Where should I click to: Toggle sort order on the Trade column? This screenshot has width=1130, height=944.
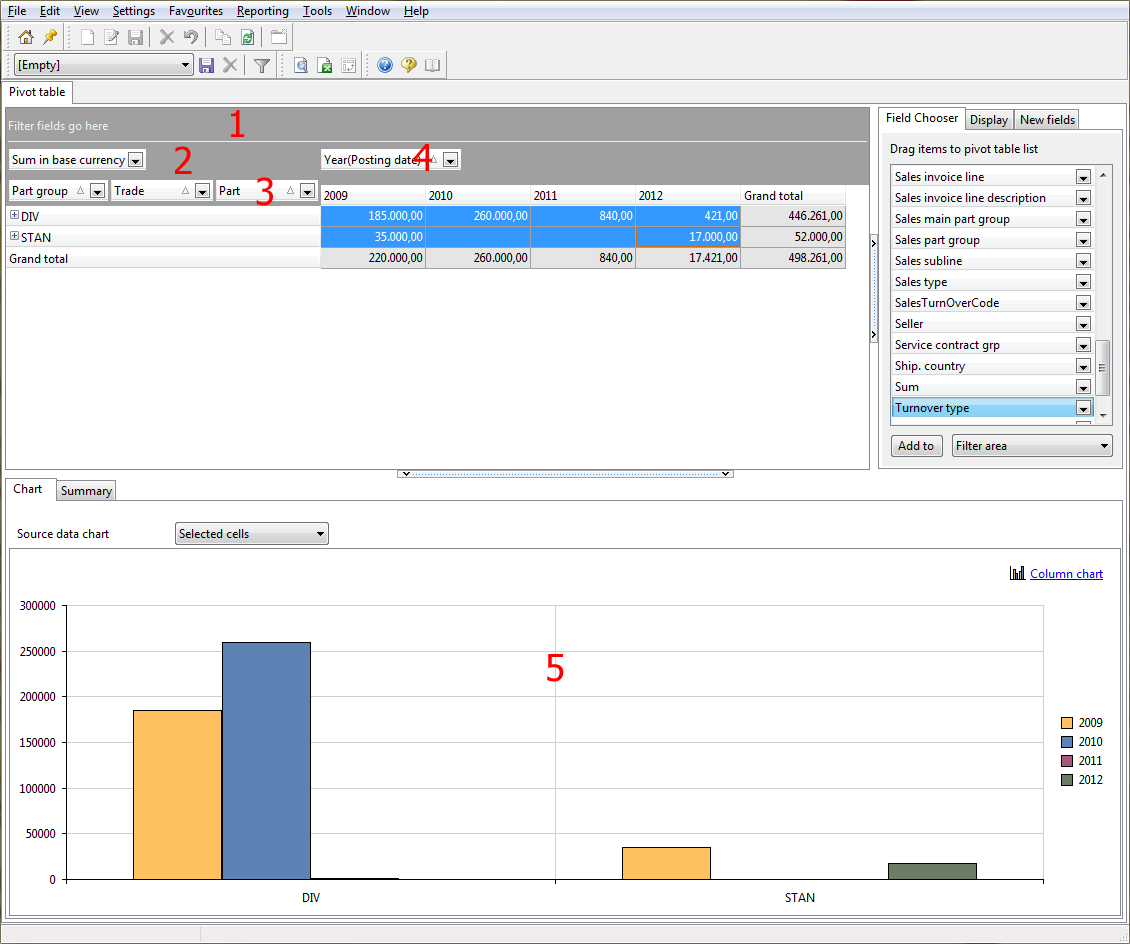coord(185,191)
